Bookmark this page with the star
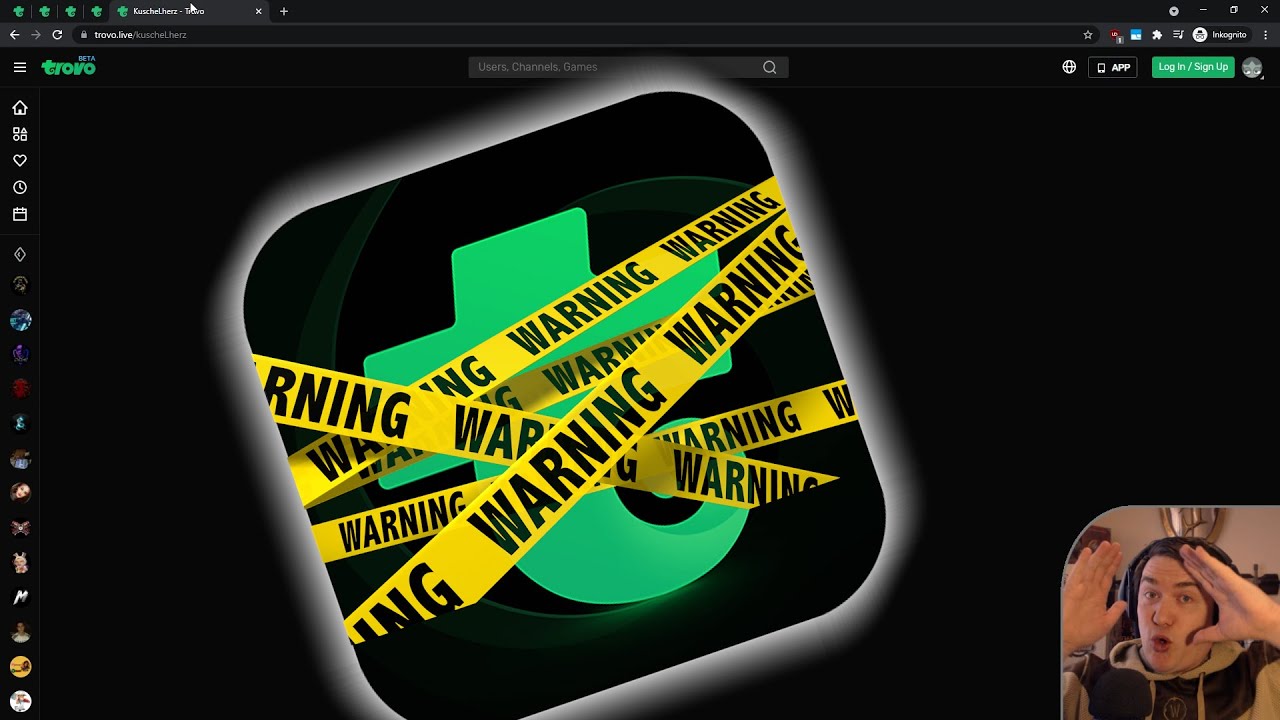The height and width of the screenshot is (720, 1280). coord(1088,35)
